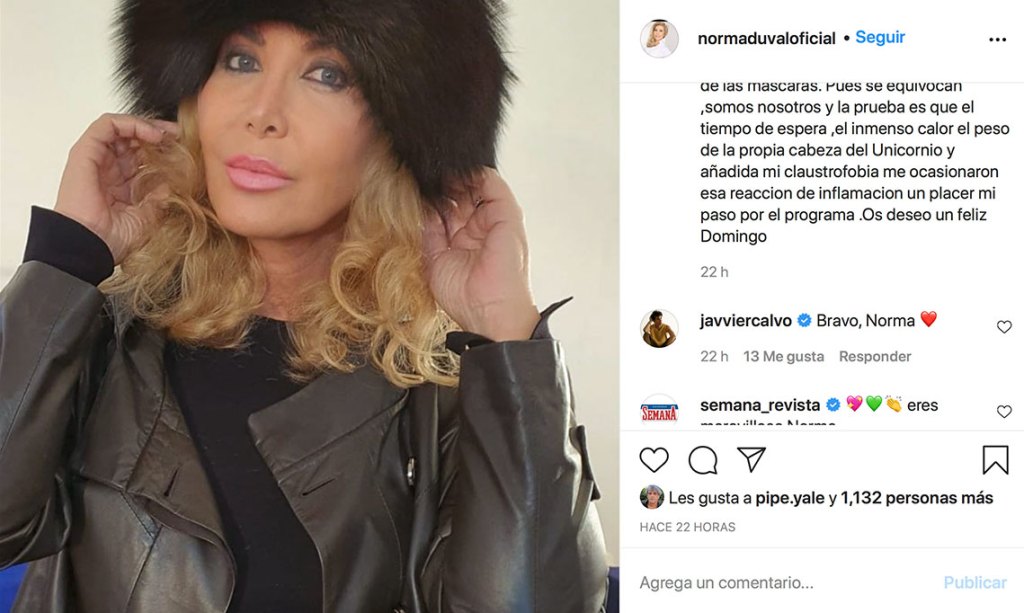The image size is (1024, 613).
Task: Save the post with the bookmark icon
Action: [995, 460]
